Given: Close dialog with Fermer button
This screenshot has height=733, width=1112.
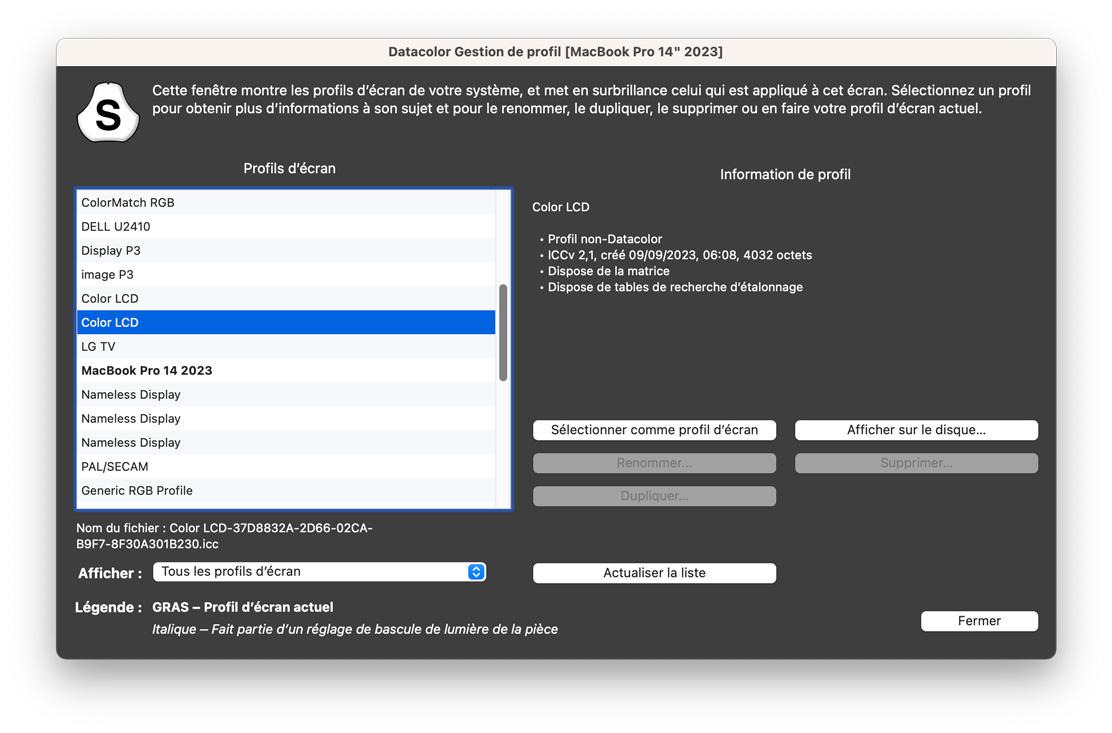Looking at the screenshot, I should point(979,621).
